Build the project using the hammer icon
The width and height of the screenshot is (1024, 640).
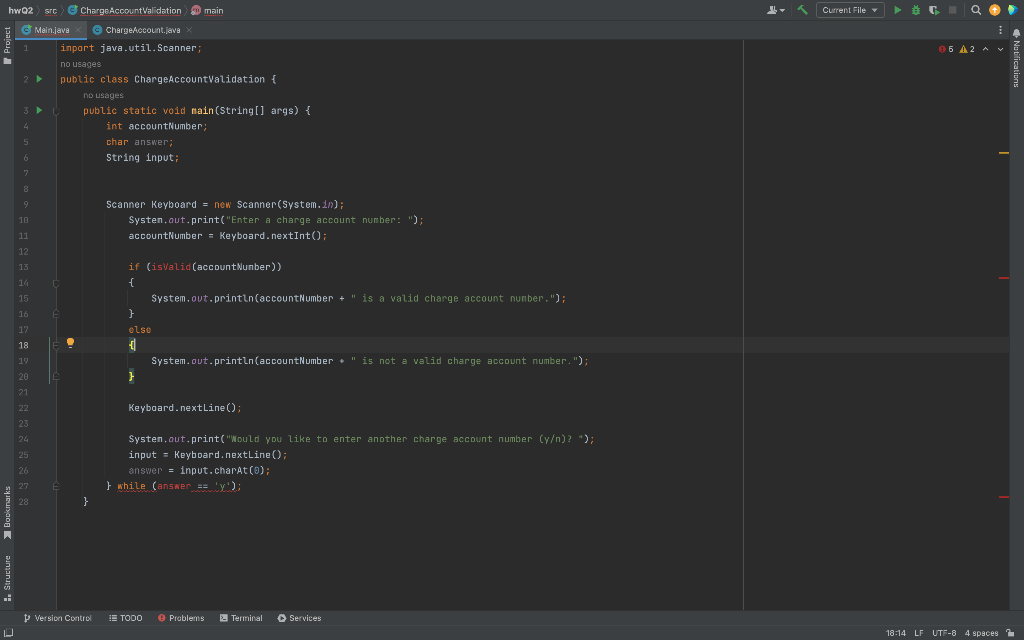pos(800,8)
